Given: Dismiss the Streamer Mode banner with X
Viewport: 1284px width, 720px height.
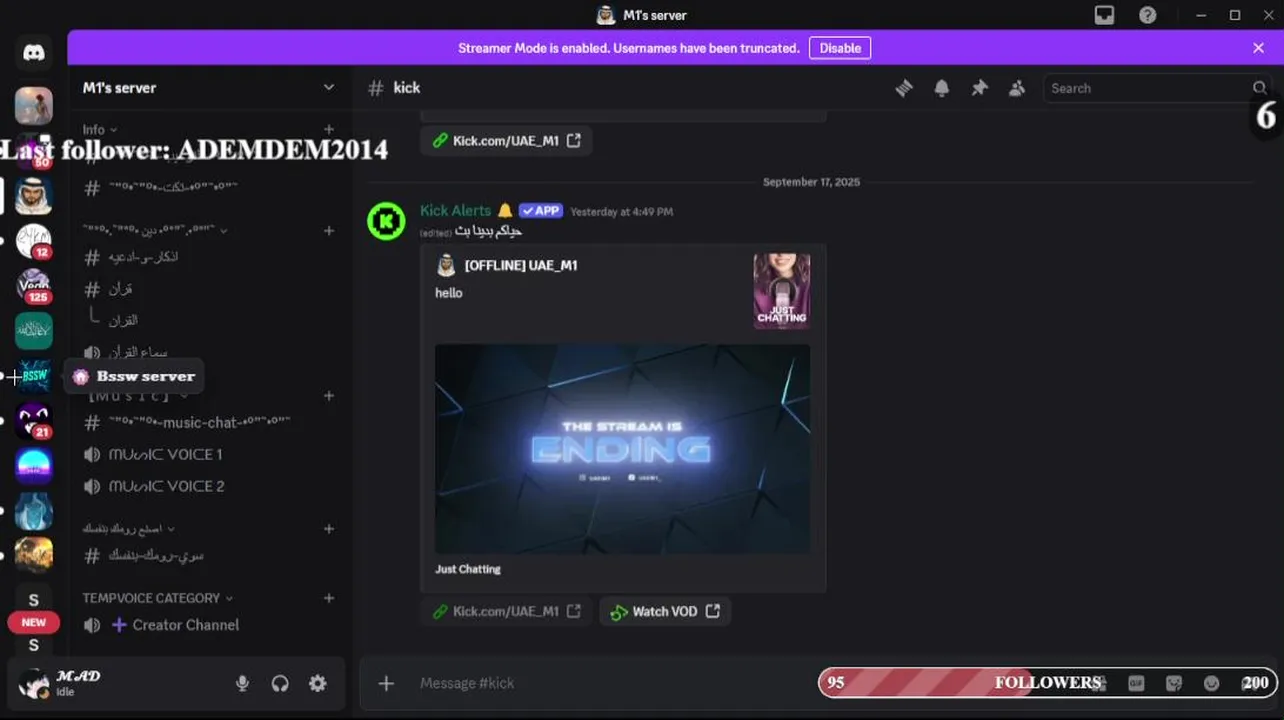Looking at the screenshot, I should pyautogui.click(x=1258, y=48).
